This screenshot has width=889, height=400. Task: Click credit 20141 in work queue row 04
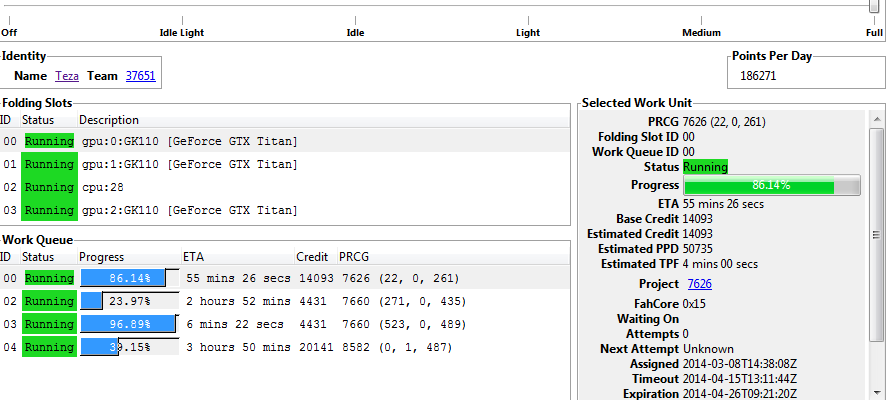click(316, 347)
